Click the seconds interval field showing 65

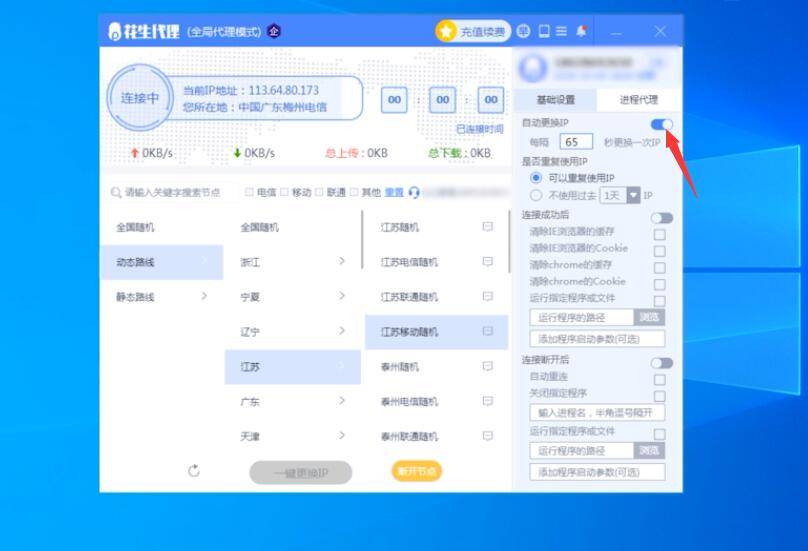[x=576, y=142]
